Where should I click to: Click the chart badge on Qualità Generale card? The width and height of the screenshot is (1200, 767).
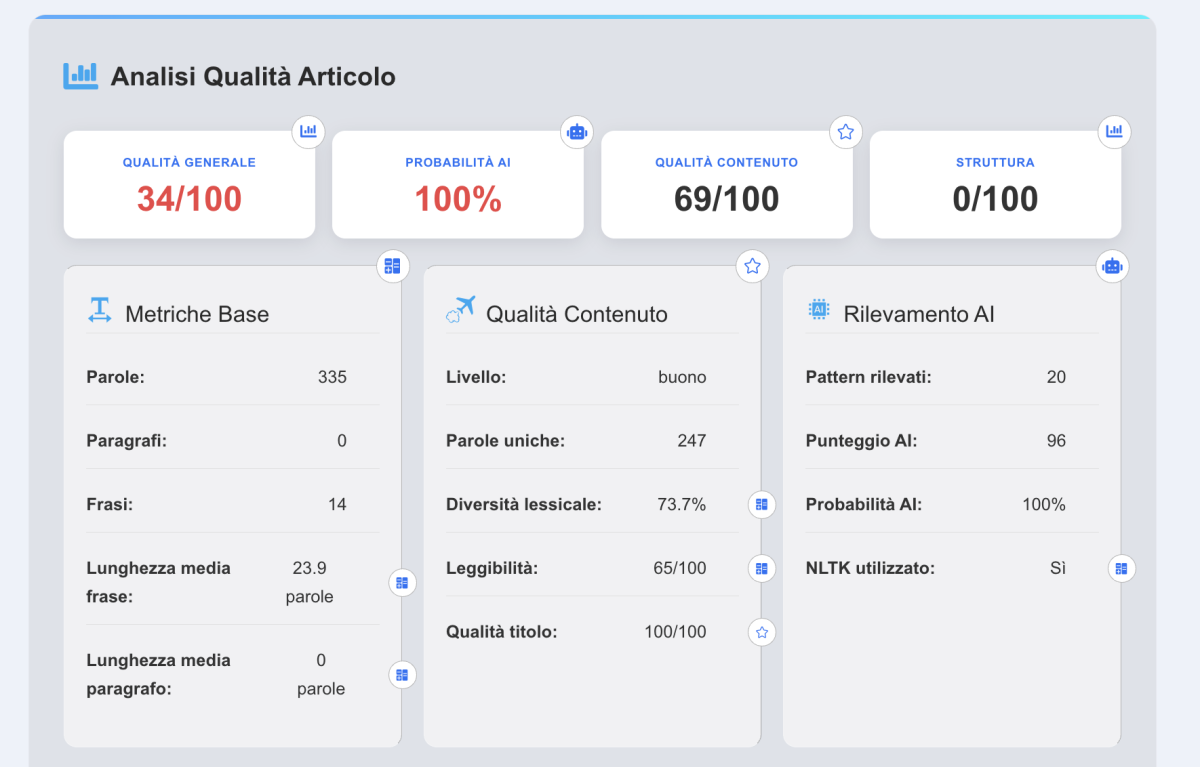point(308,131)
